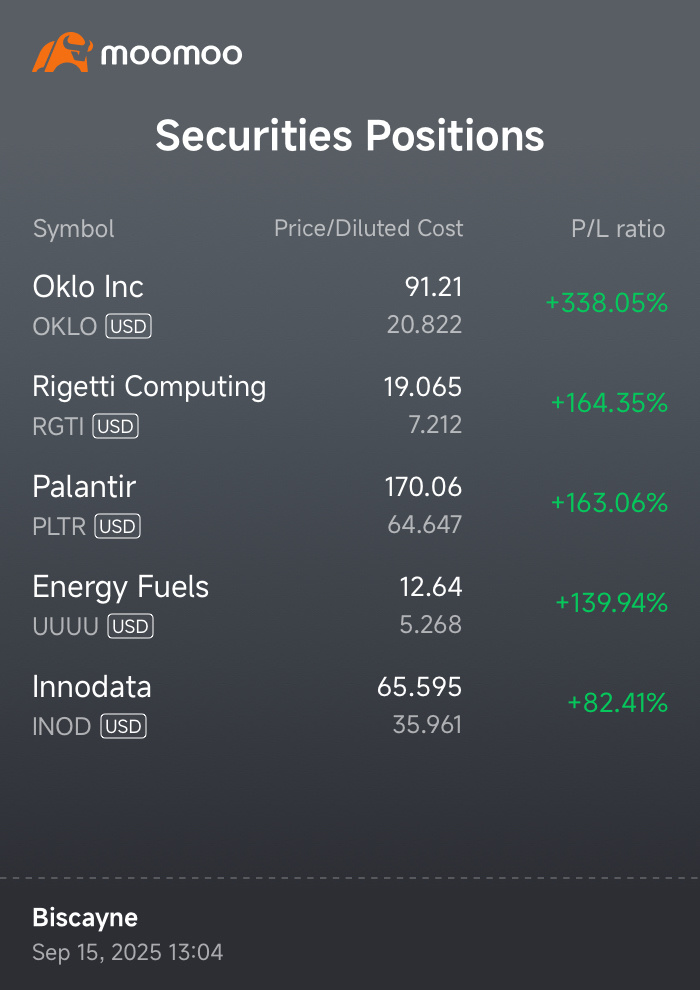Select the USD badge next to RGTI
The image size is (700, 990).
116,426
